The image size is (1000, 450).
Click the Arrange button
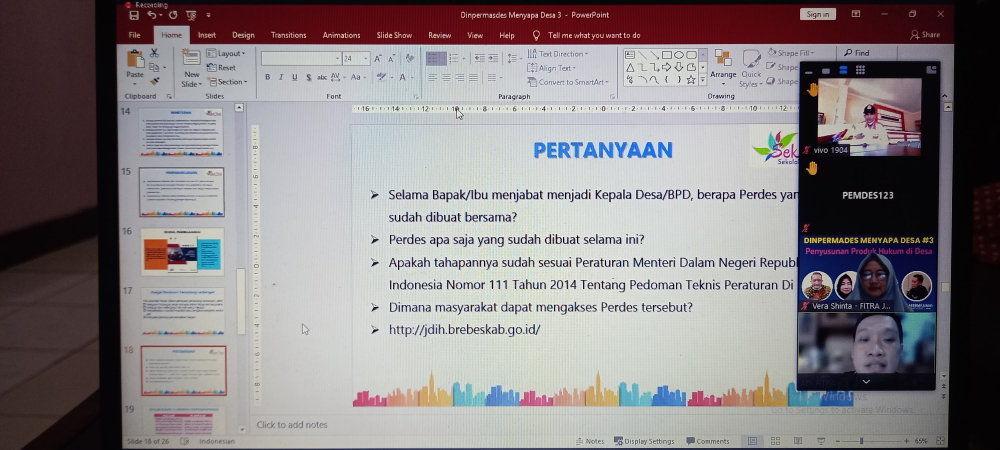723,68
